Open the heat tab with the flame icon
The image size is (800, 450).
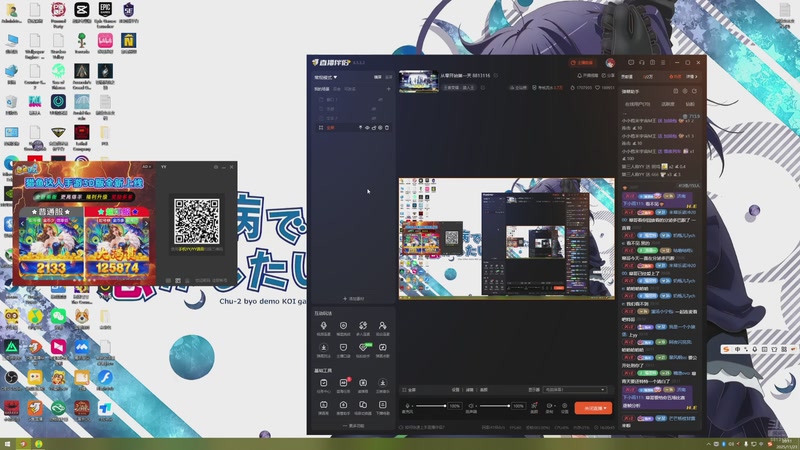[x=675, y=77]
